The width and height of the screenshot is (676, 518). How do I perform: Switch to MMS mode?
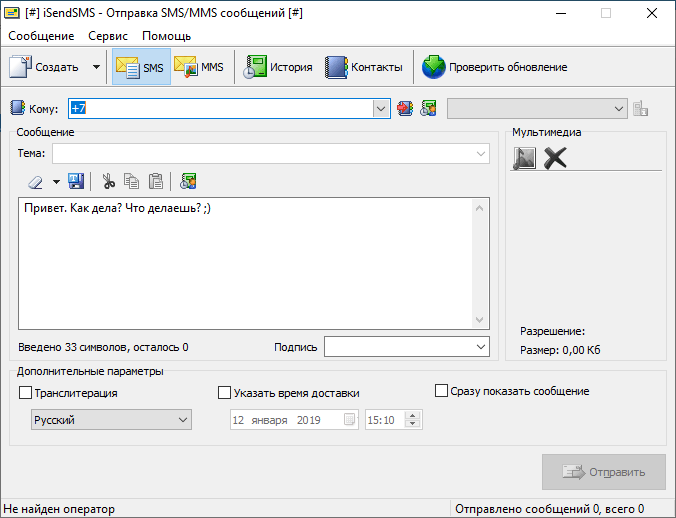point(199,67)
